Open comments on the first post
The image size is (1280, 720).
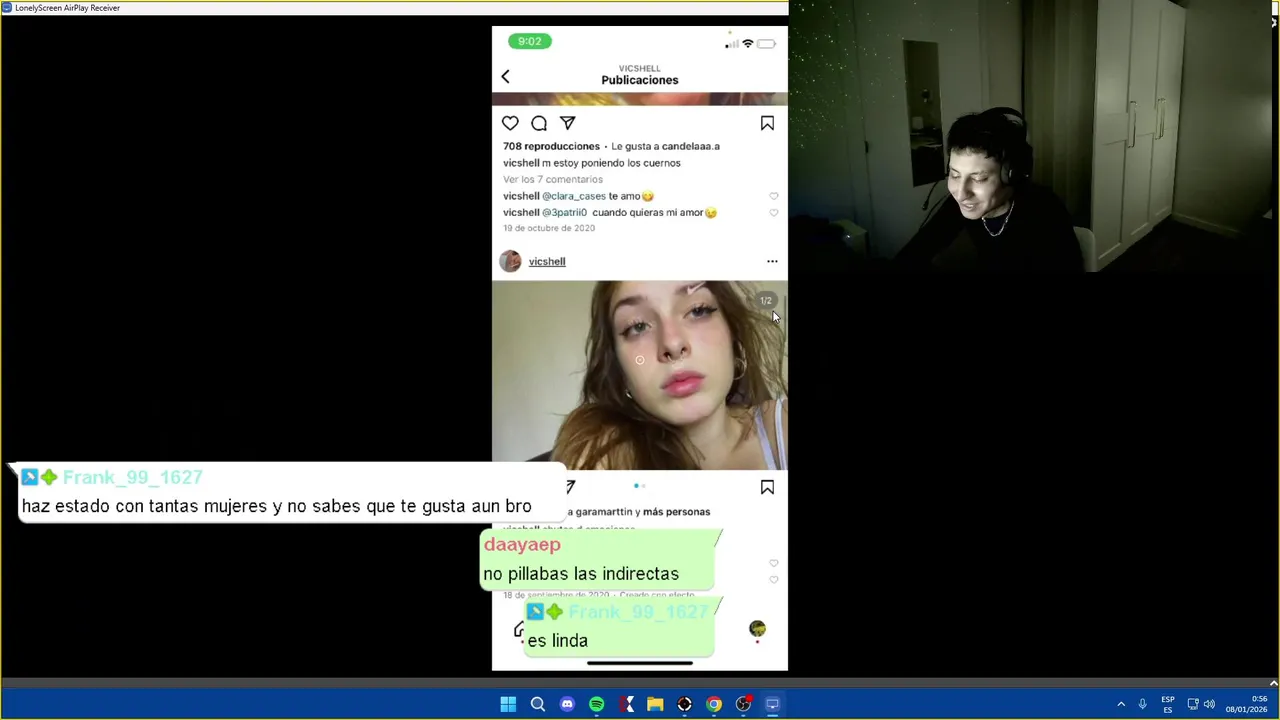539,123
